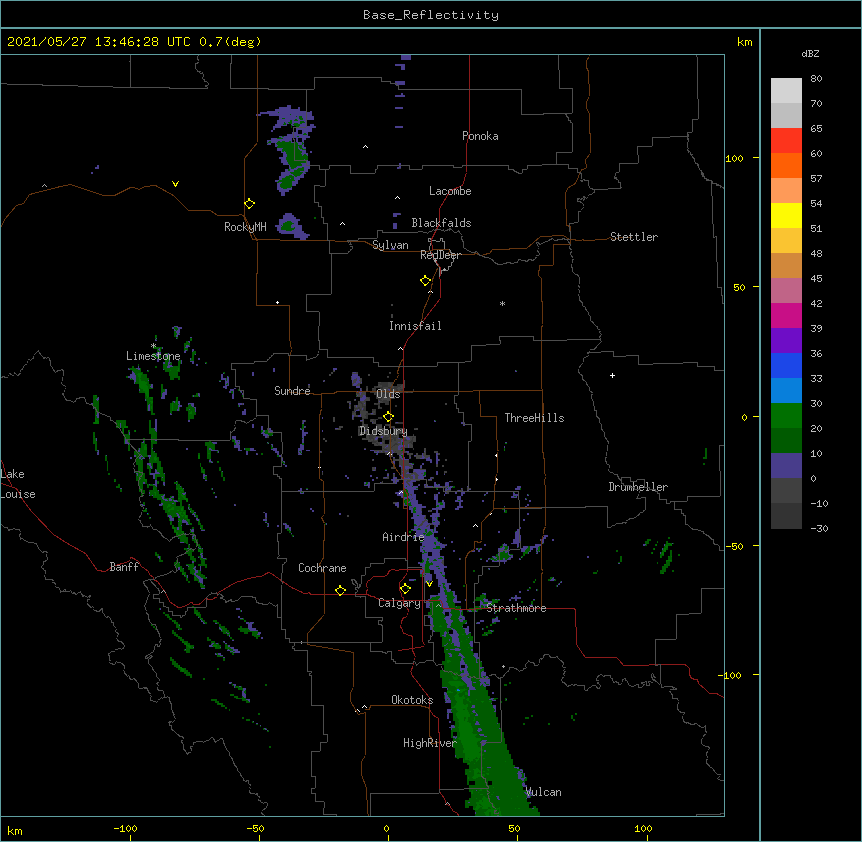The height and width of the screenshot is (842, 862).
Task: Select the Lacombe city label
Action: click(450, 191)
